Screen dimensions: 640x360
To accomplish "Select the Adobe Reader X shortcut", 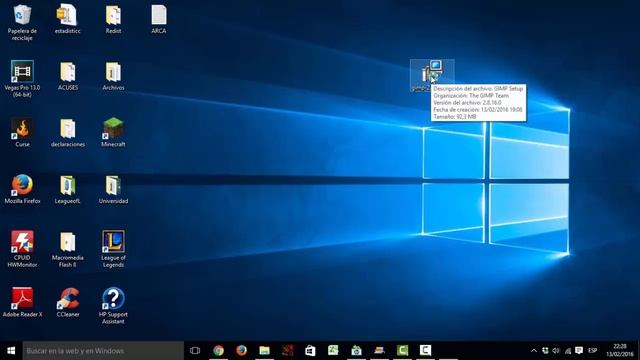I will (x=22, y=302).
